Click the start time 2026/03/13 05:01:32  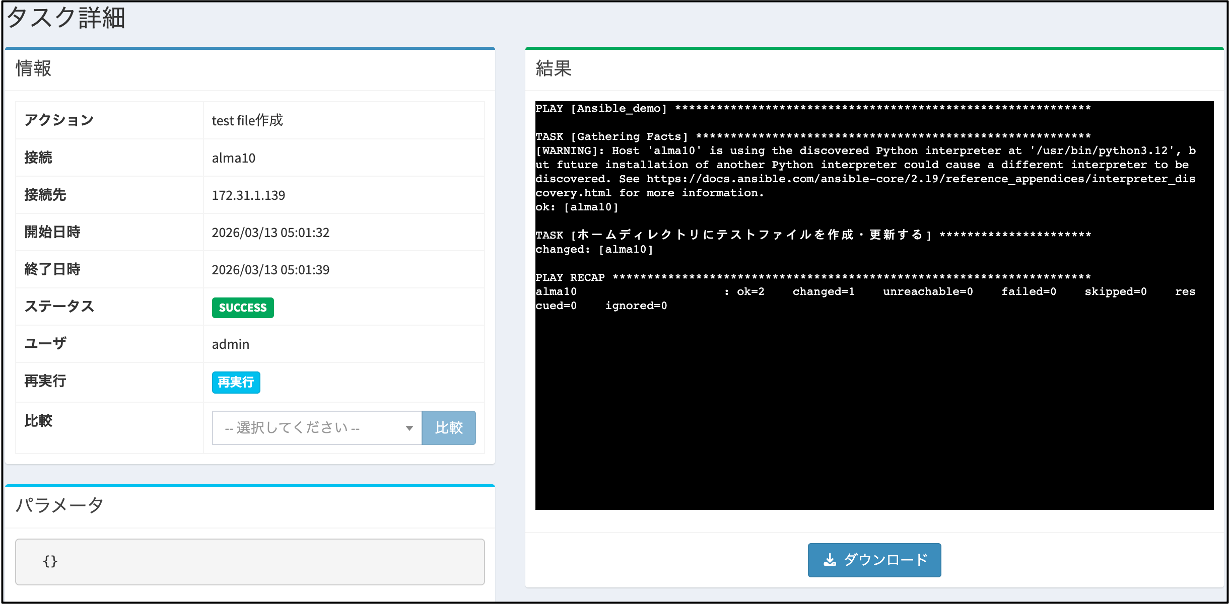tap(270, 233)
